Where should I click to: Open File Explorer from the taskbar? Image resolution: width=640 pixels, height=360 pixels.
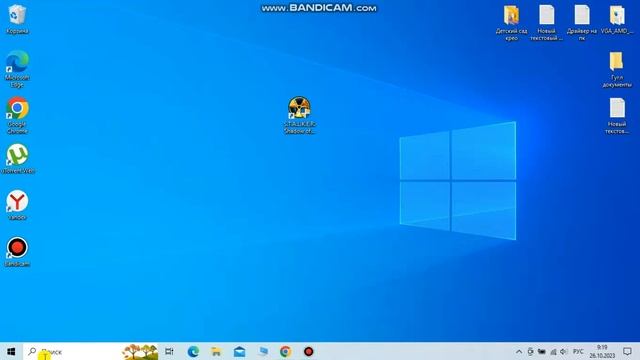click(216, 351)
